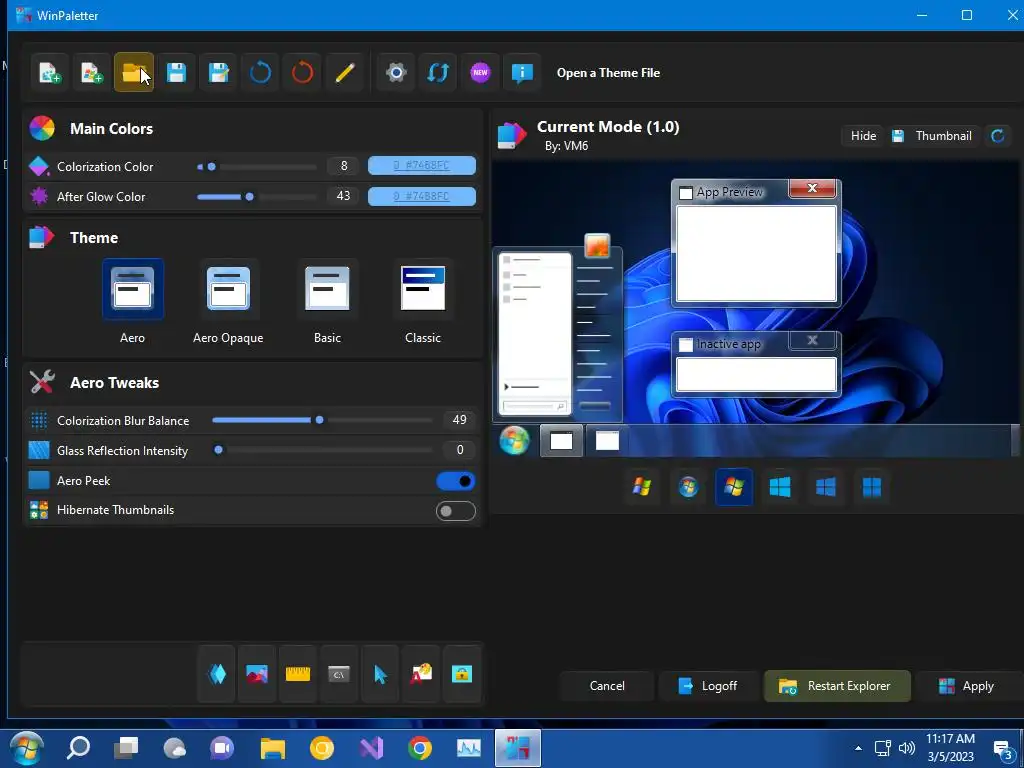This screenshot has height=768, width=1024.
Task: Open Visual Studio from the taskbar
Action: click(371, 748)
